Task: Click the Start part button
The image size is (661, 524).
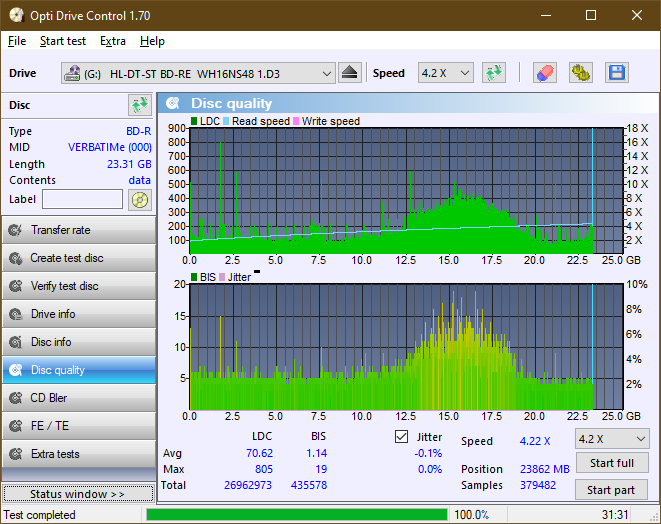Action: pos(611,490)
